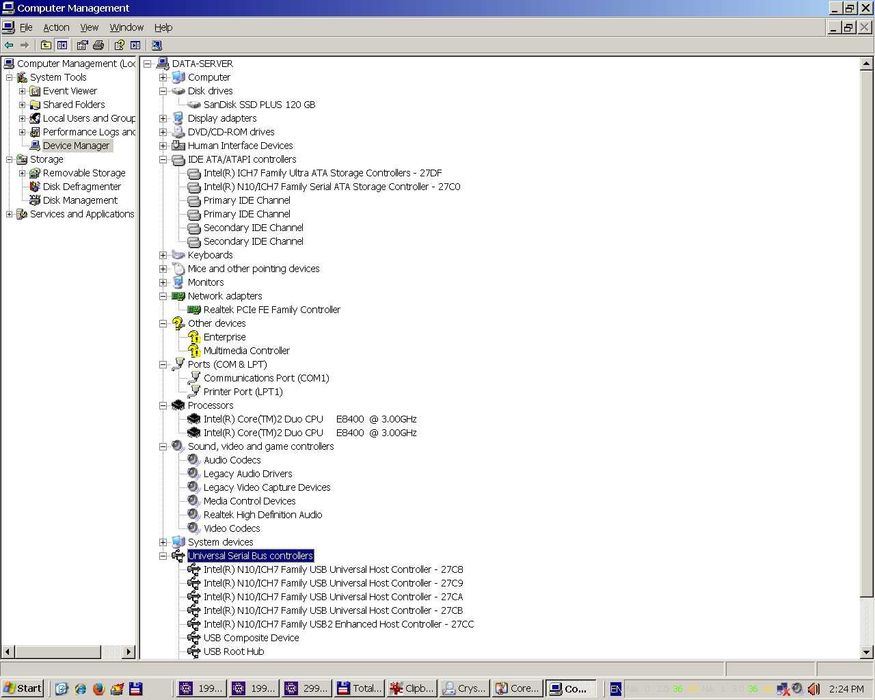Image resolution: width=875 pixels, height=700 pixels.
Task: Click the Start button
Action: point(23,689)
